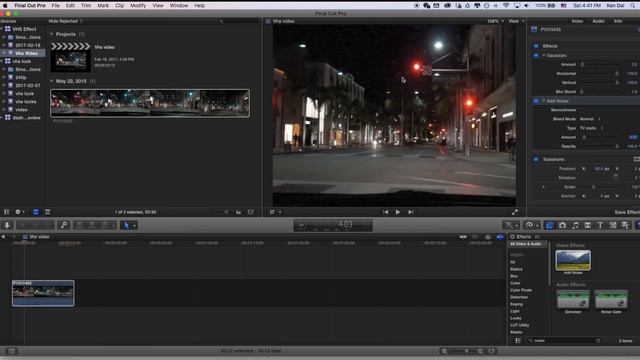Disable the Add Noise effect checkbox
Screen dimensions: 640x360
(536, 101)
